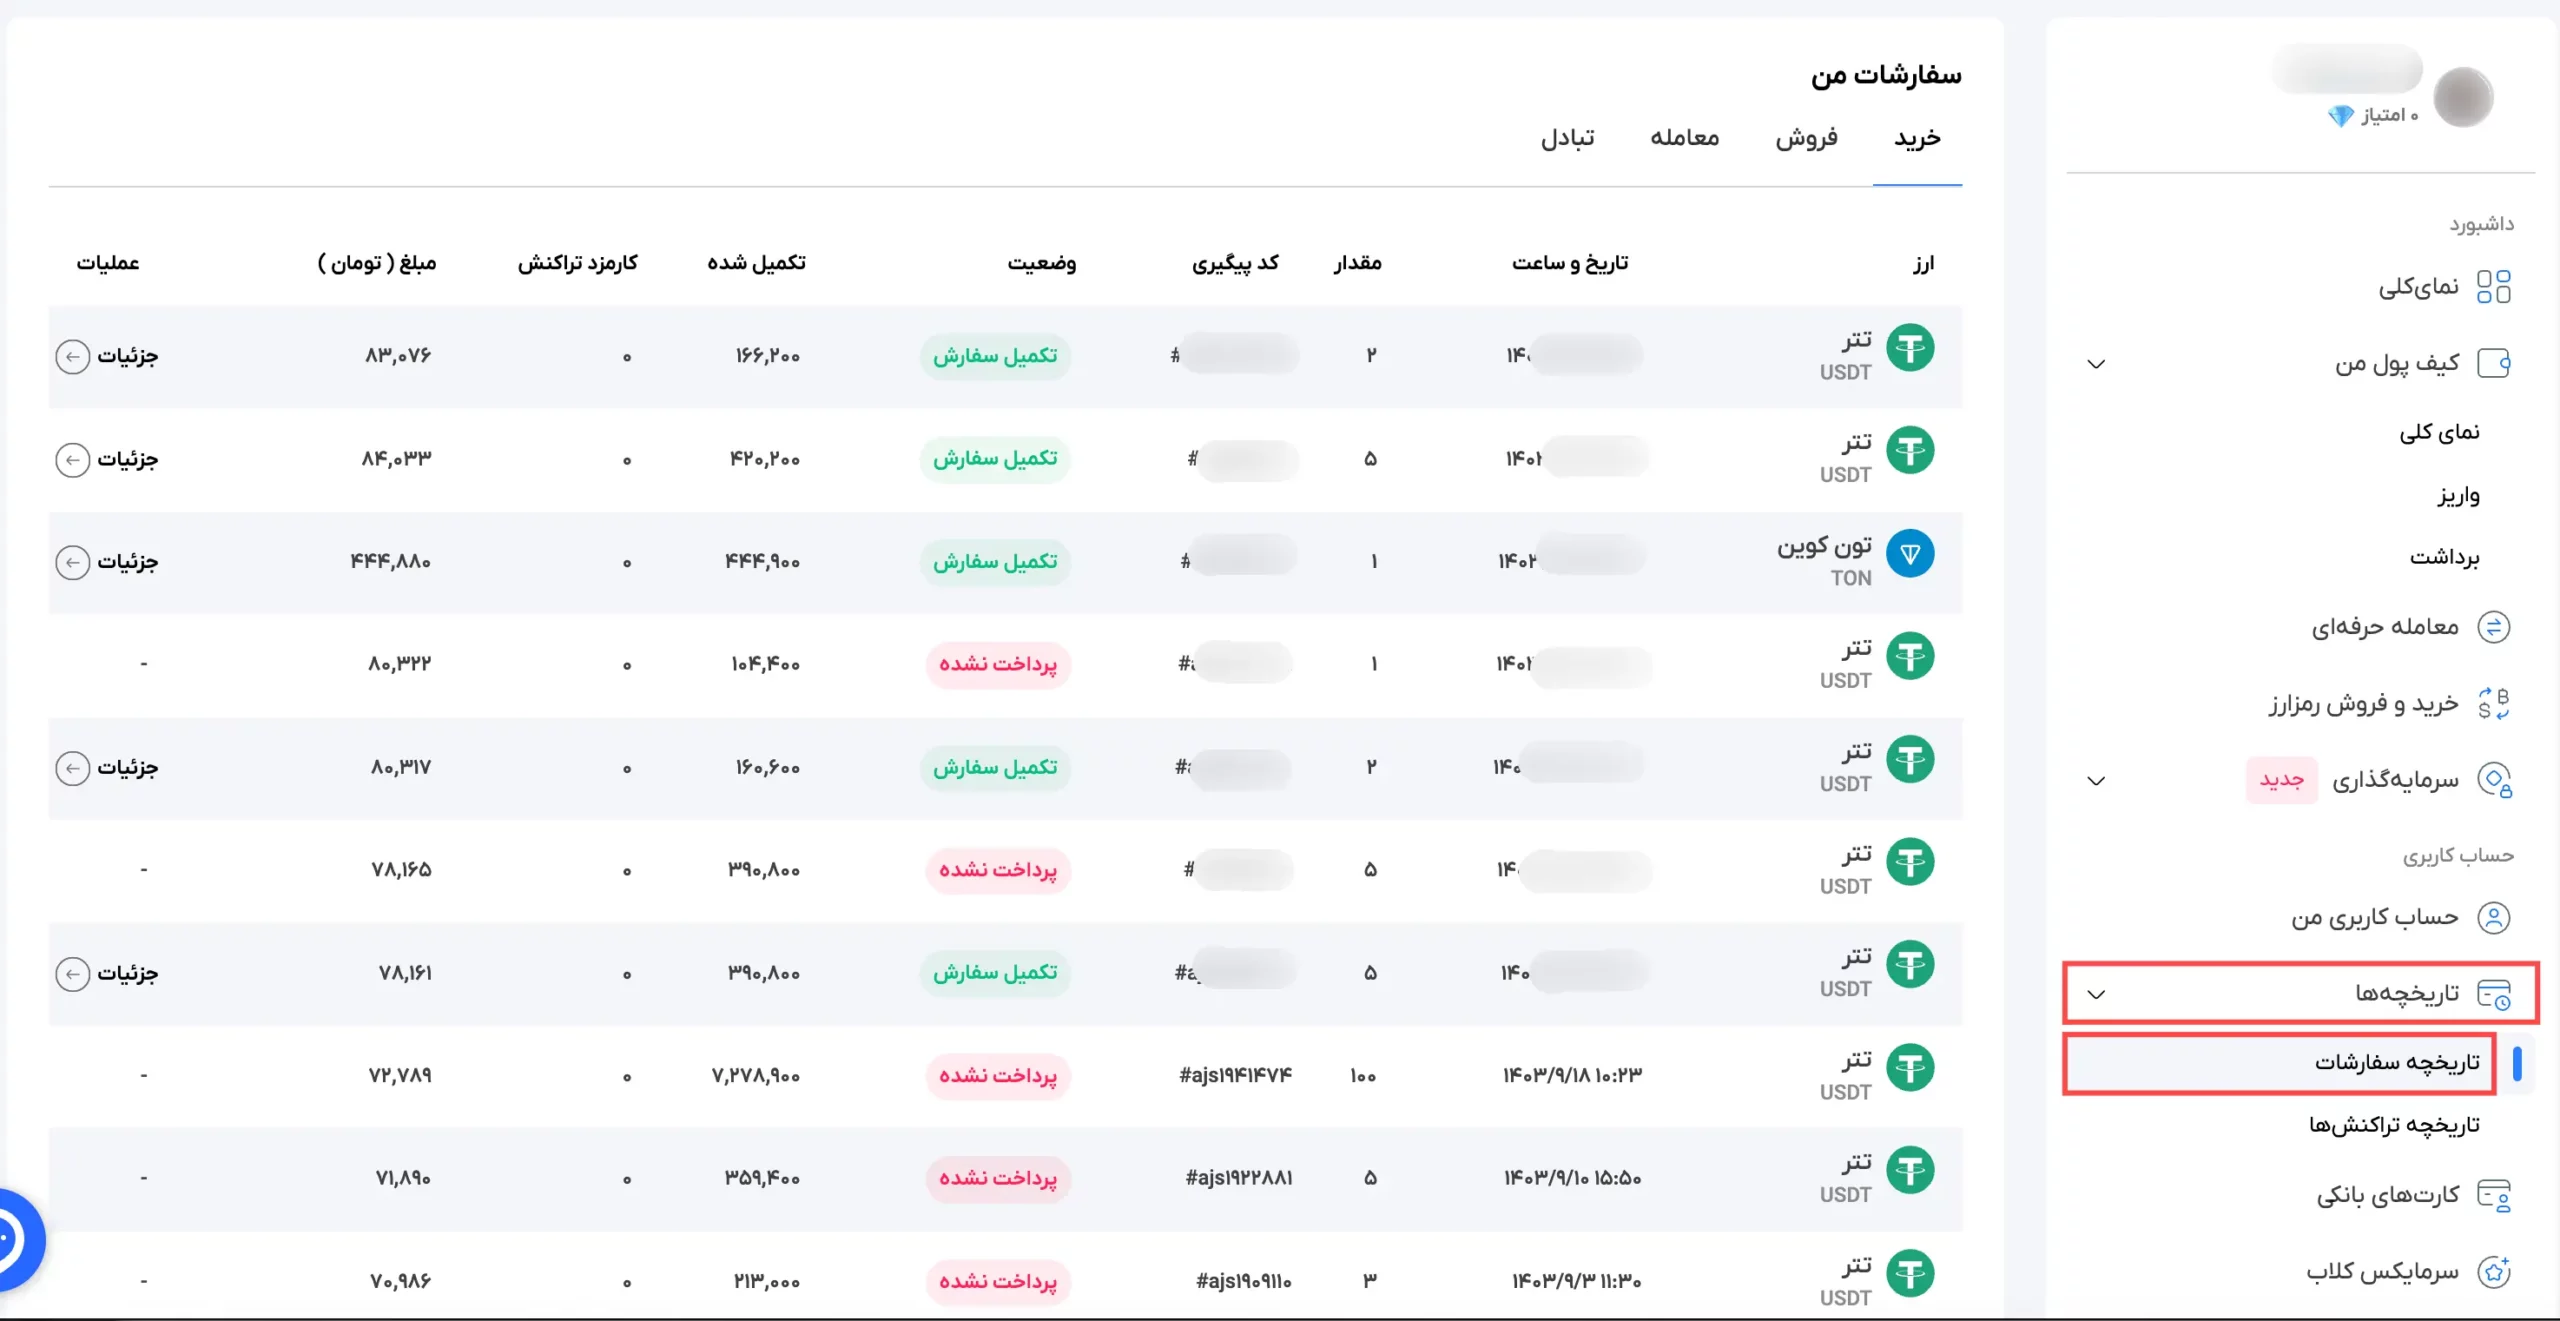Screen dimensions: 2560x1321
Task: Go to برداشت under the wallet menu
Action: click(x=2444, y=557)
